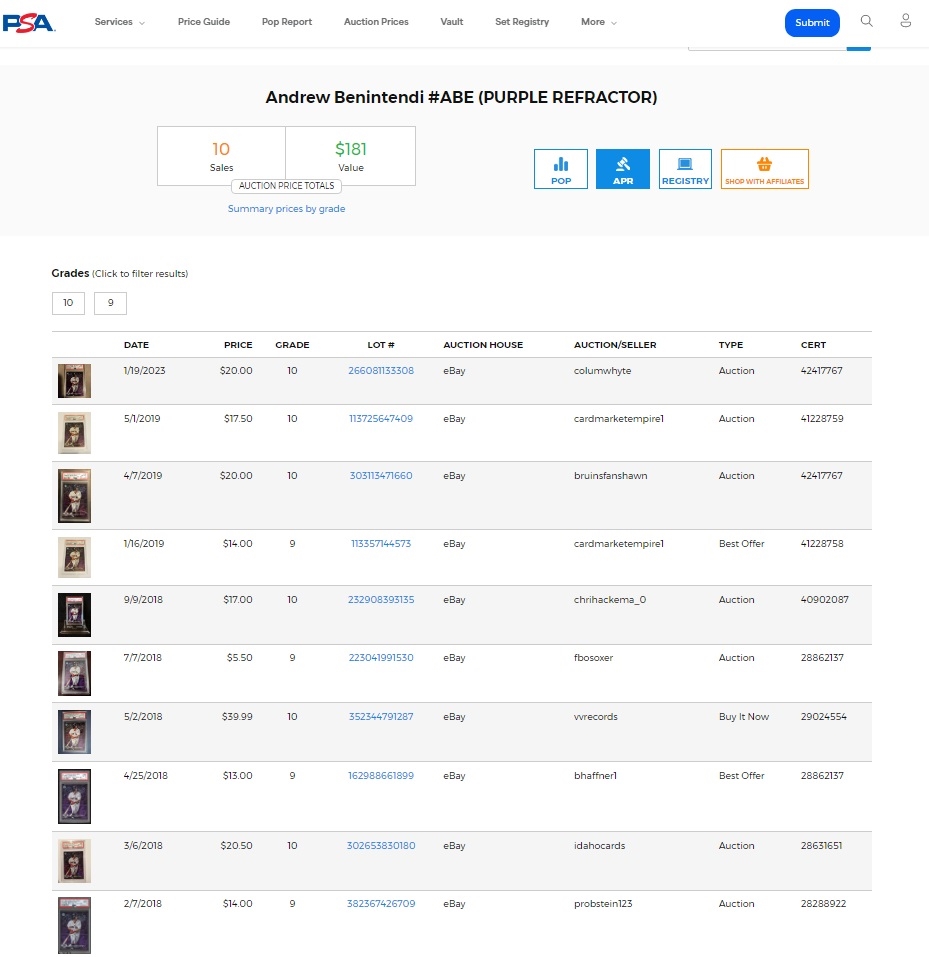View card thumbnail for 4/25/2018 sale
The height and width of the screenshot is (957, 929).
pos(74,796)
